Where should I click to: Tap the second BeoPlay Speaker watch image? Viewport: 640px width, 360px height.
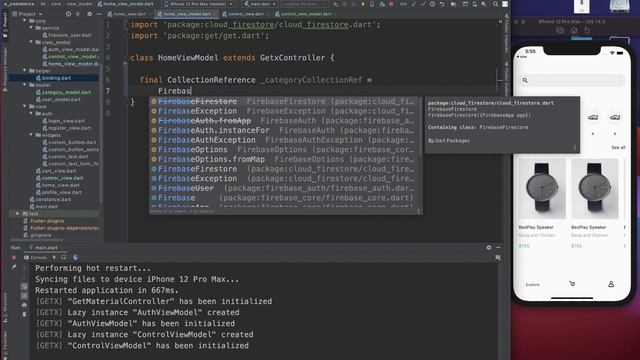[x=595, y=189]
